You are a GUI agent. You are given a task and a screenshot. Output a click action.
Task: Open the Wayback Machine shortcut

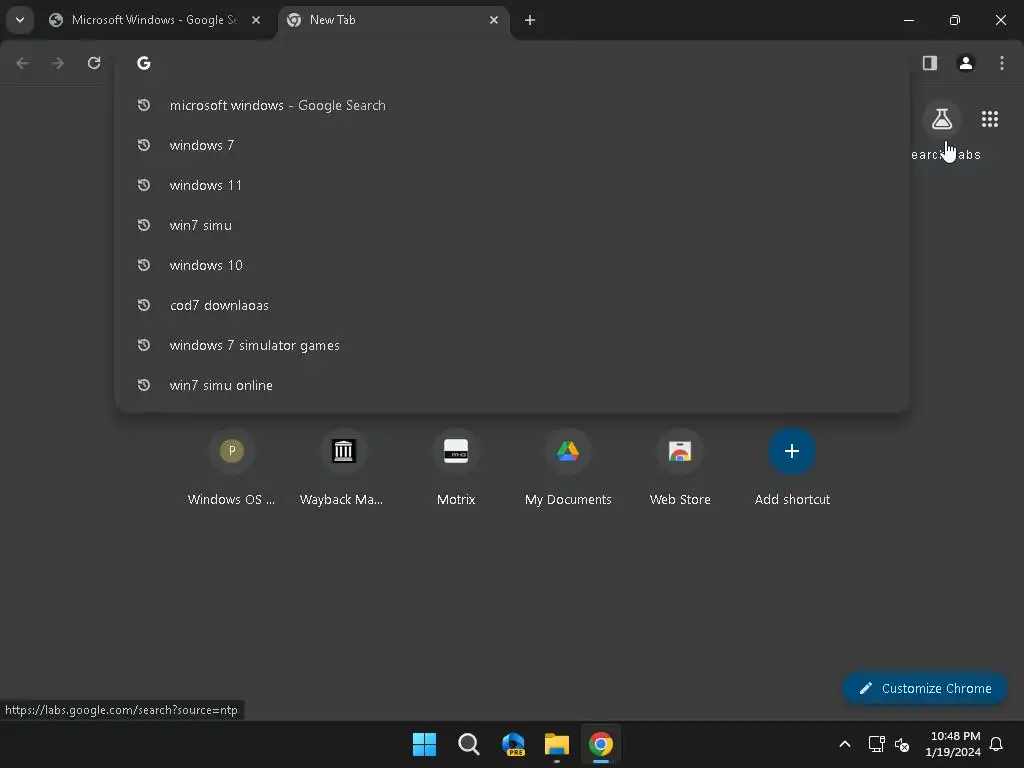tap(343, 468)
